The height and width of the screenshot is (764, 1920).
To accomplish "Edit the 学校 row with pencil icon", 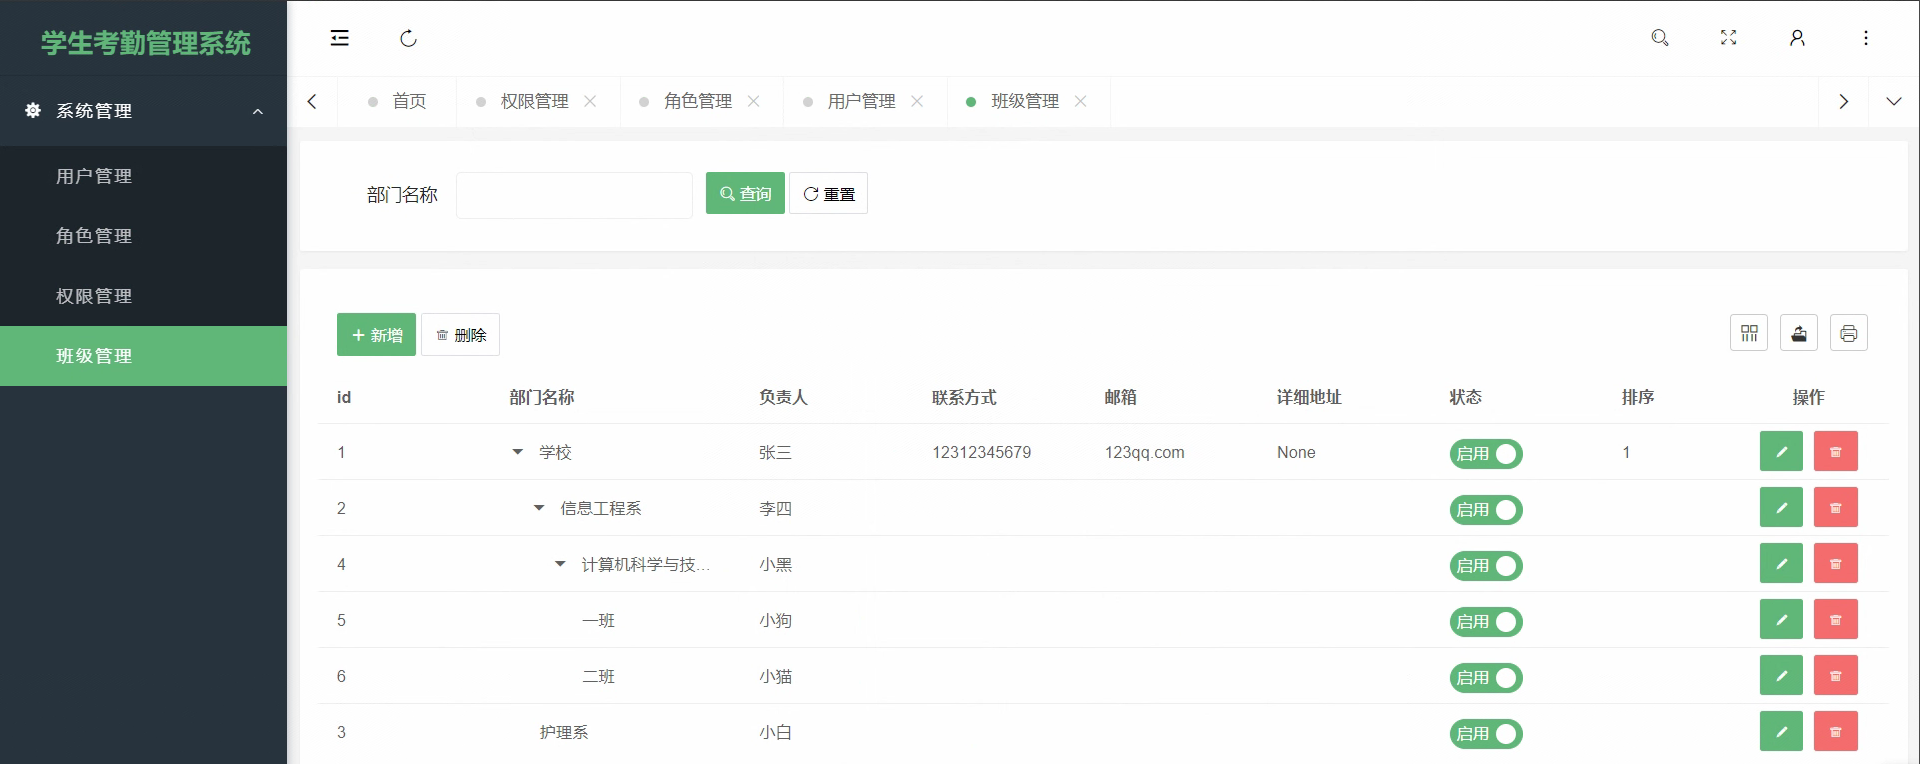I will pyautogui.click(x=1781, y=452).
